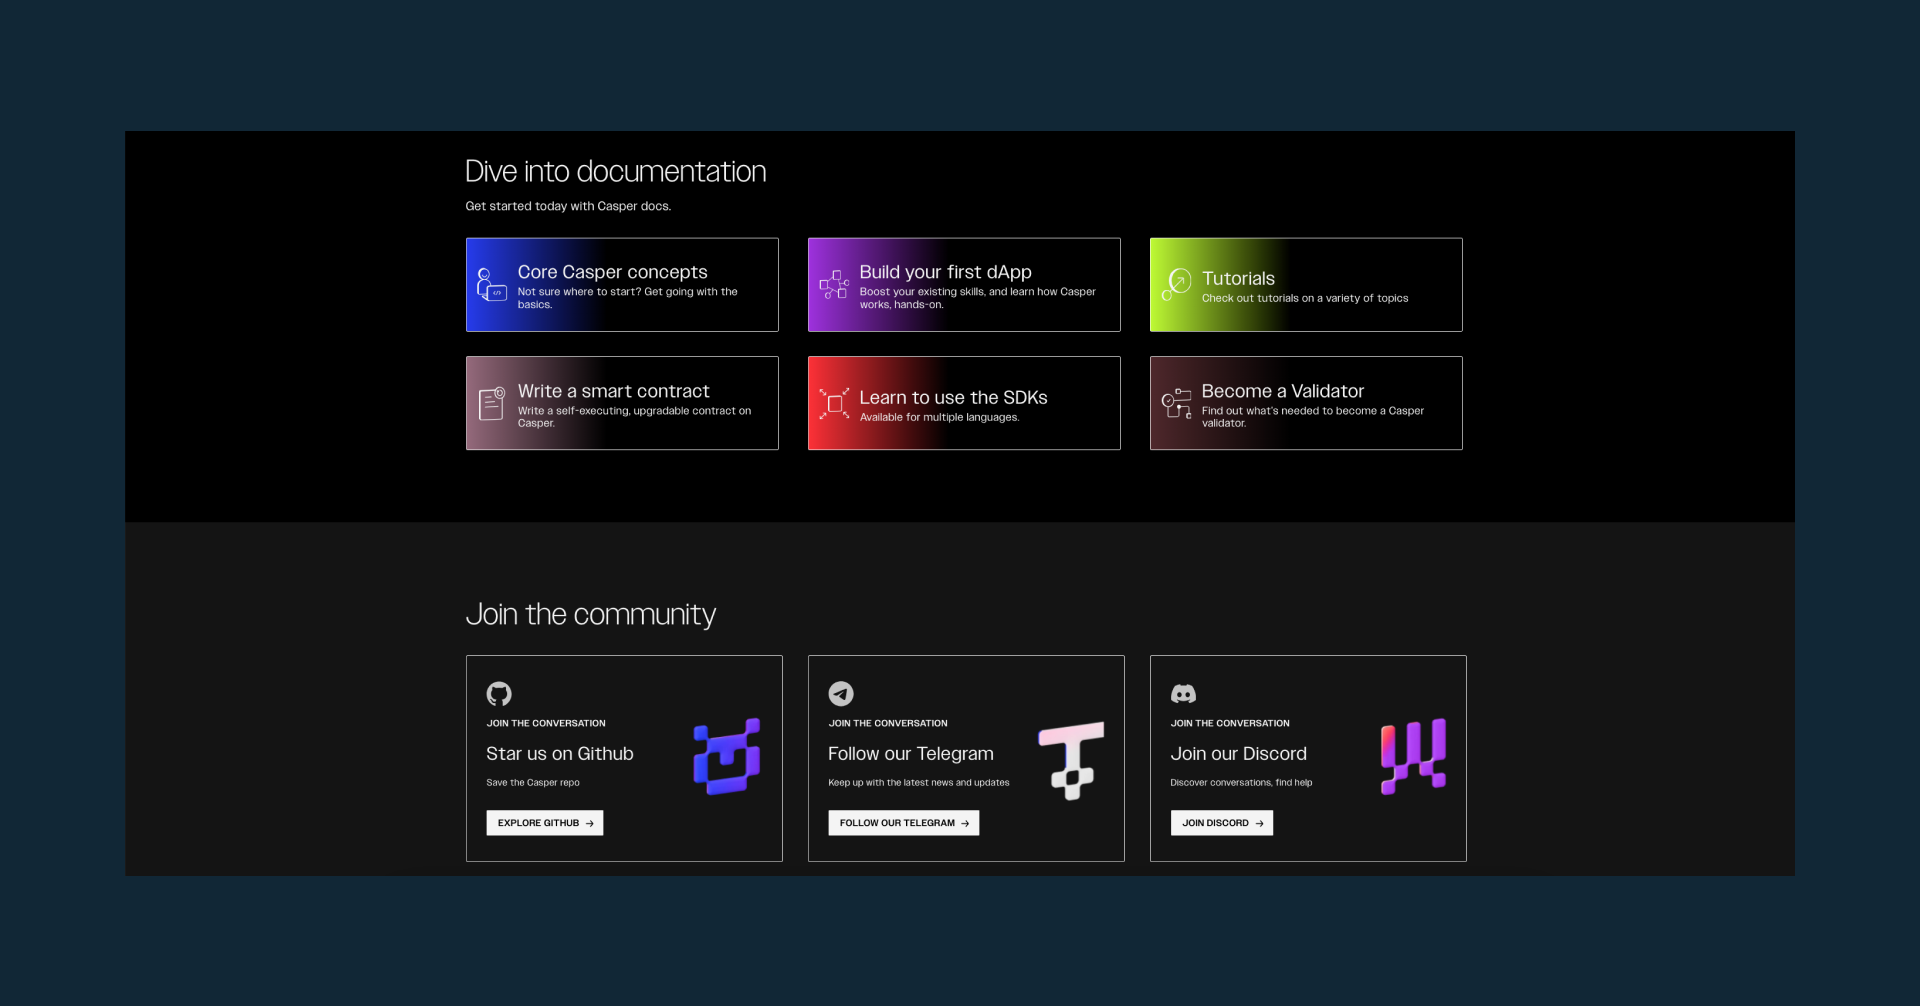The width and height of the screenshot is (1920, 1006).
Task: Open the Become a Validator card
Action: 1306,403
